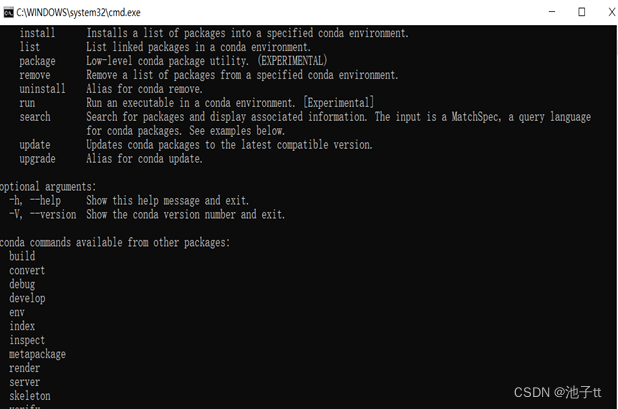Maximize the command prompt window

[581, 12]
